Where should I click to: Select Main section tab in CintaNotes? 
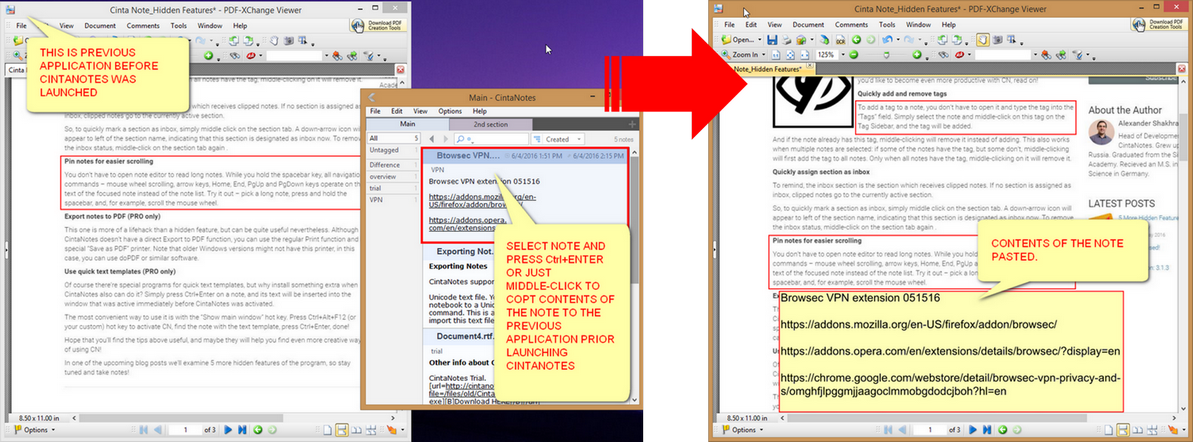(408, 125)
